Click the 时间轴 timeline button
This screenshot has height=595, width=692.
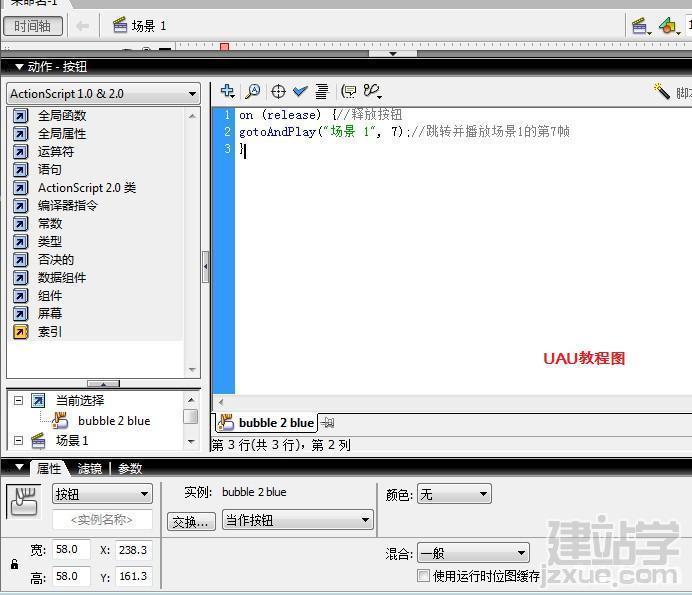[33, 26]
